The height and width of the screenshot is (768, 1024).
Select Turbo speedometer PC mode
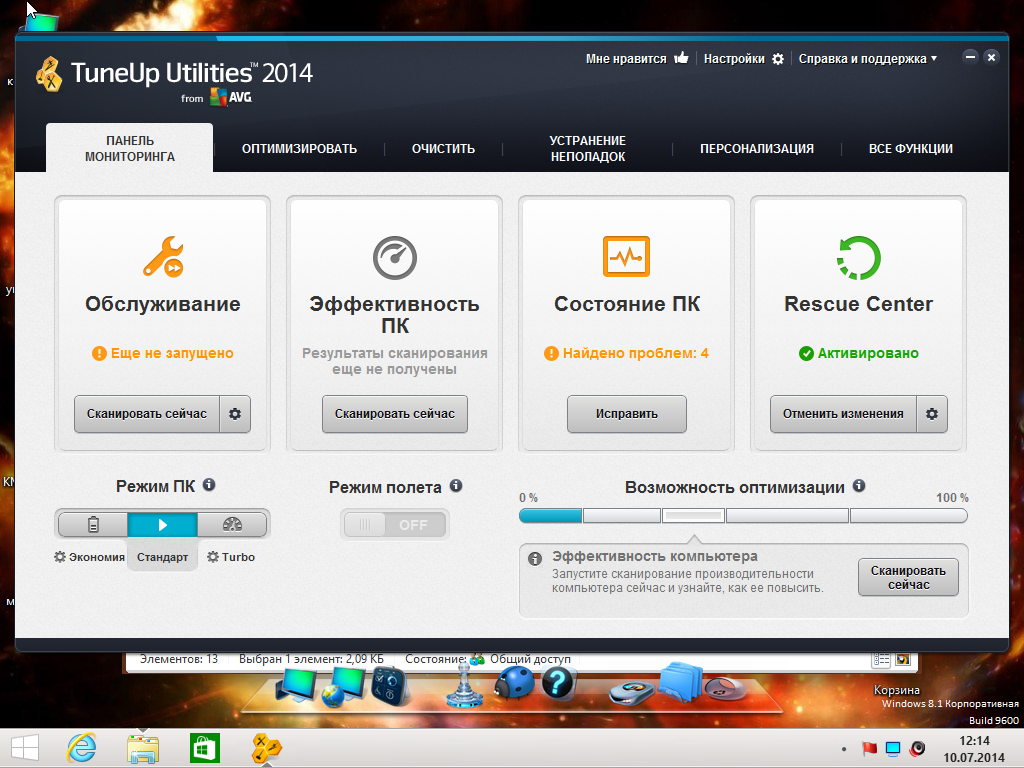[x=232, y=524]
